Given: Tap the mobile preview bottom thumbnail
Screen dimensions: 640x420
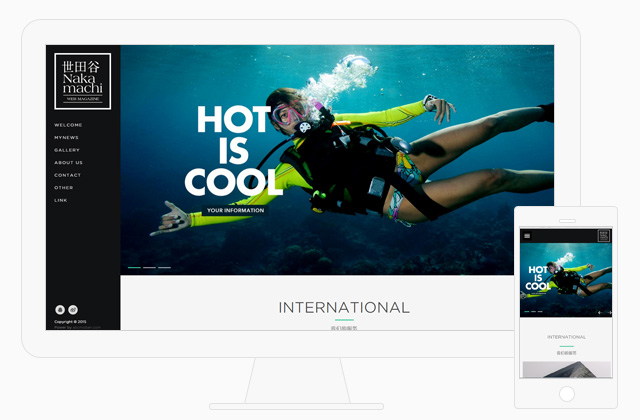Looking at the screenshot, I should click(566, 370).
